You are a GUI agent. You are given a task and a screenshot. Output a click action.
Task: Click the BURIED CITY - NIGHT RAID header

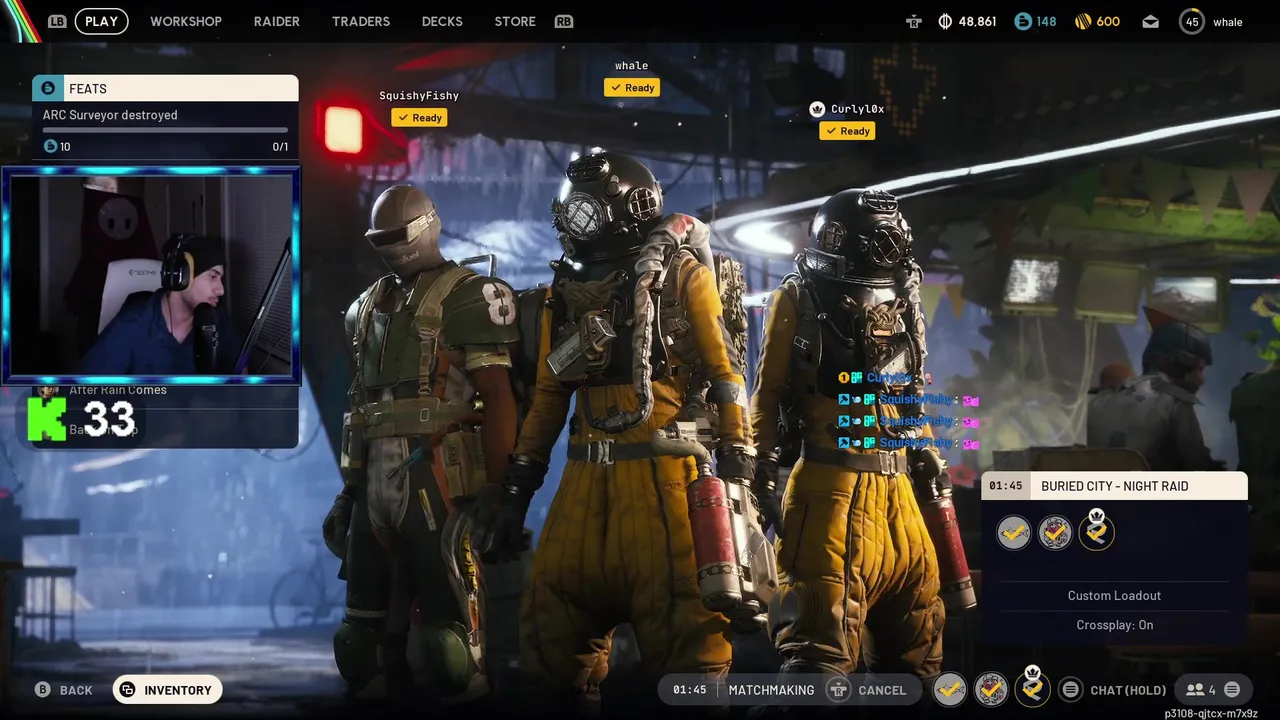[1115, 486]
